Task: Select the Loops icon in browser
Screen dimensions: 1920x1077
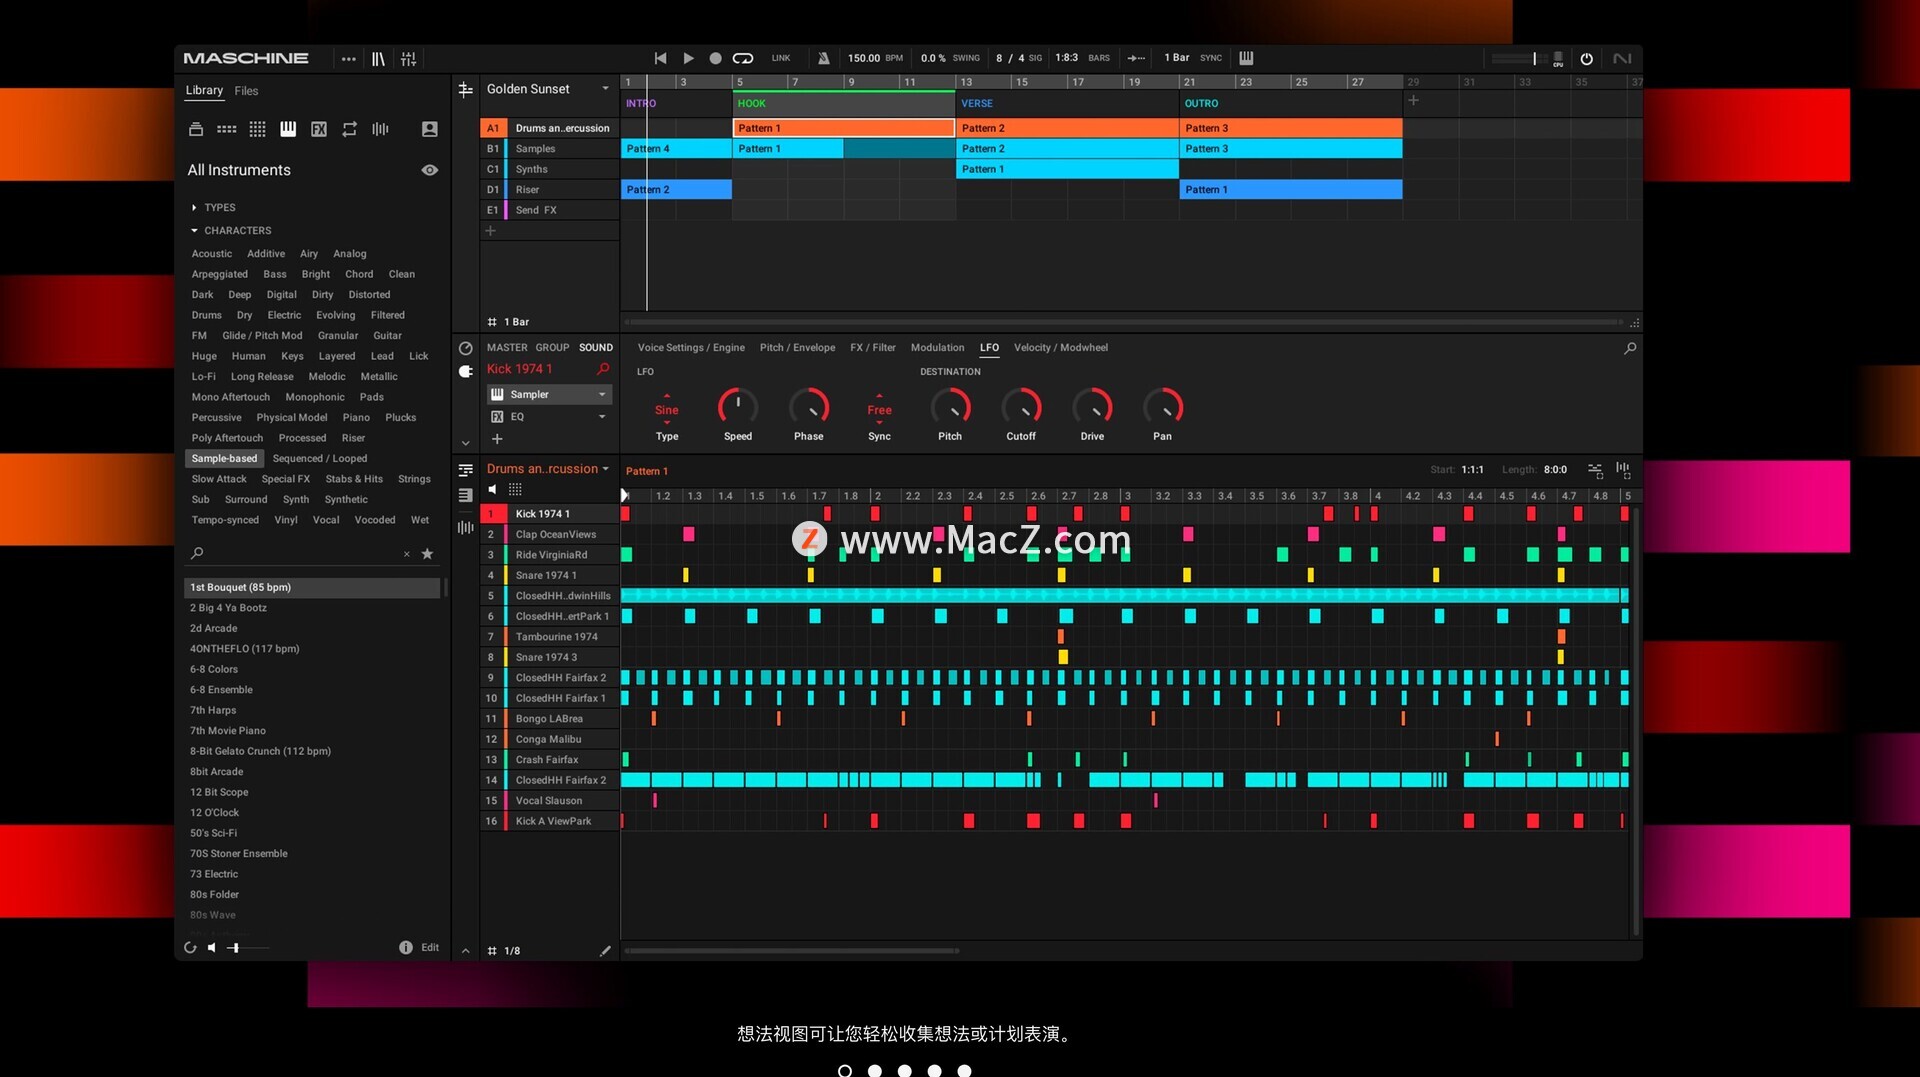Action: coord(349,129)
